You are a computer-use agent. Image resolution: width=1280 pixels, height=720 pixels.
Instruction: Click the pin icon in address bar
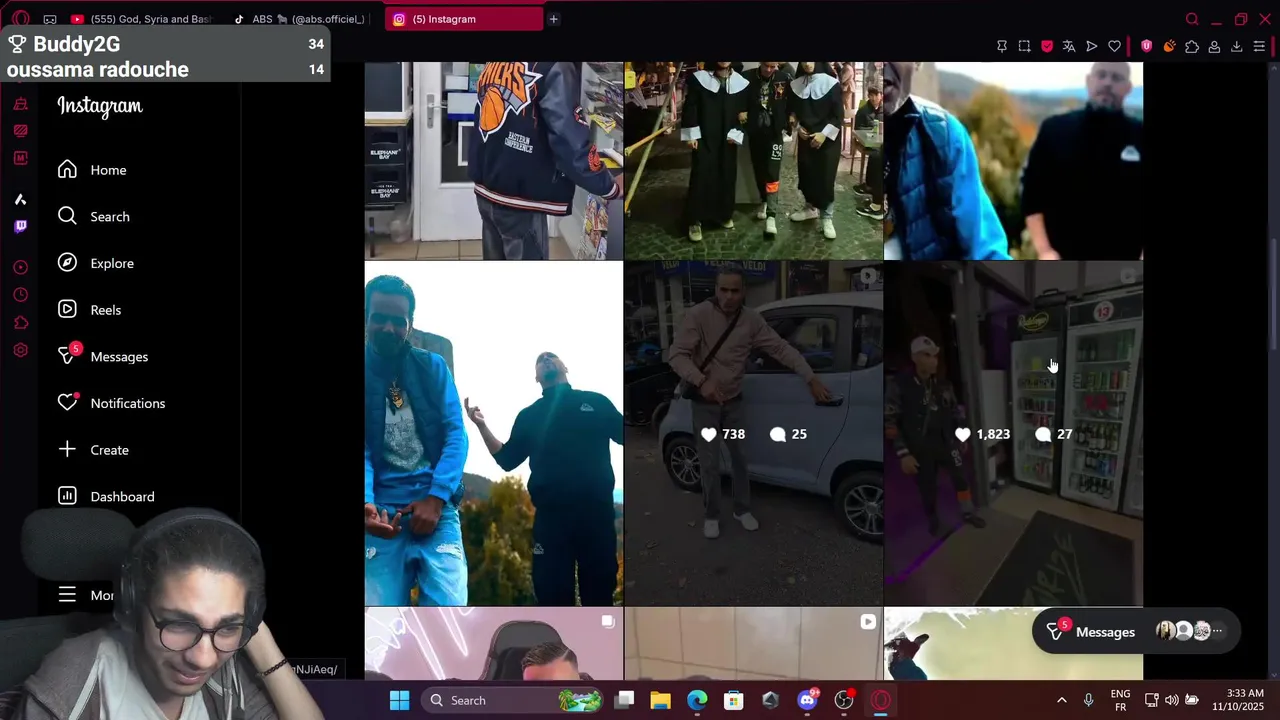tap(1002, 46)
